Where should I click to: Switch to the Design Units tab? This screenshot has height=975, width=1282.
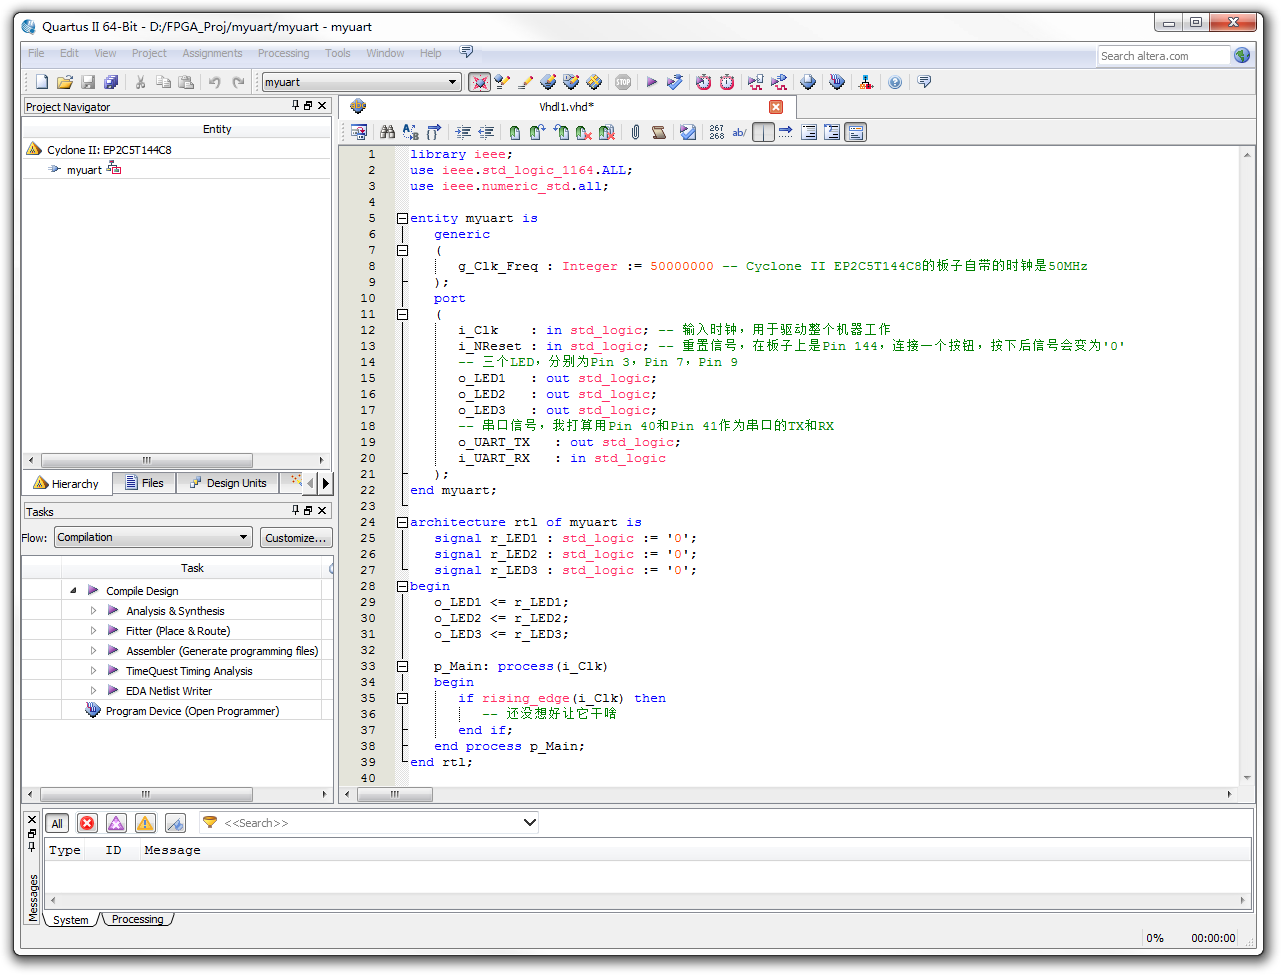(228, 483)
